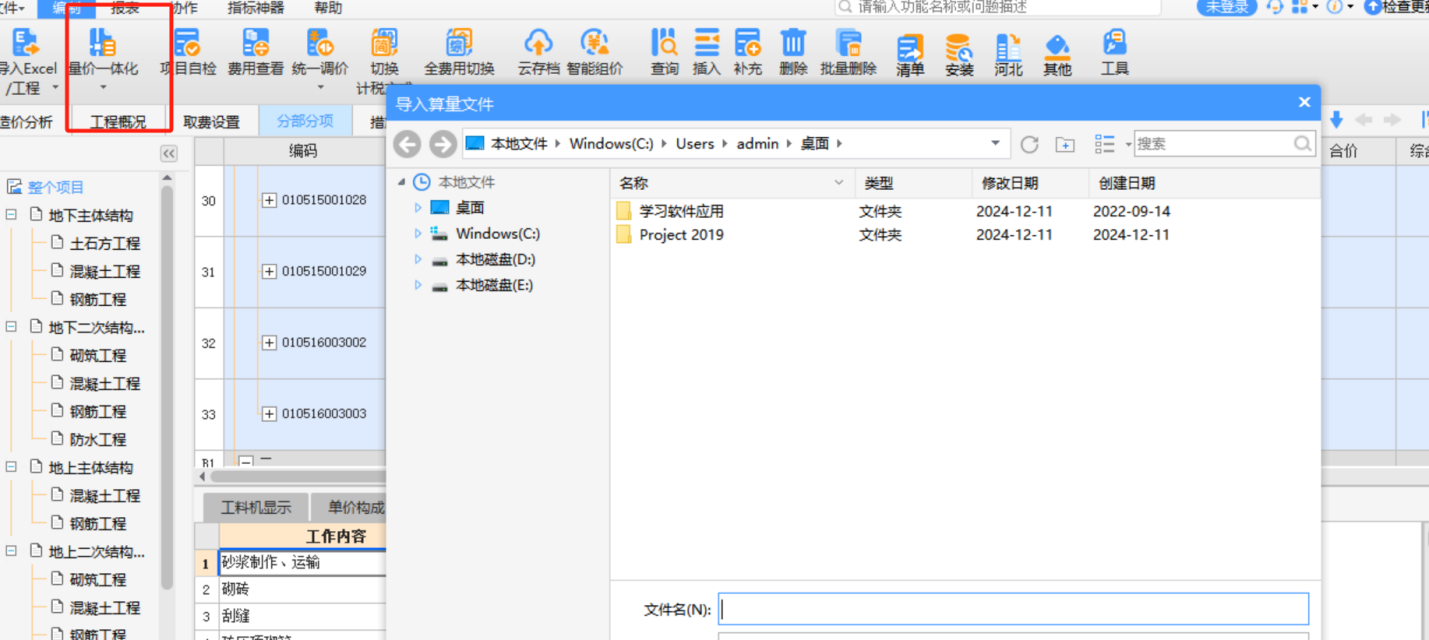Open the 量价一体化 tool

coord(103,43)
